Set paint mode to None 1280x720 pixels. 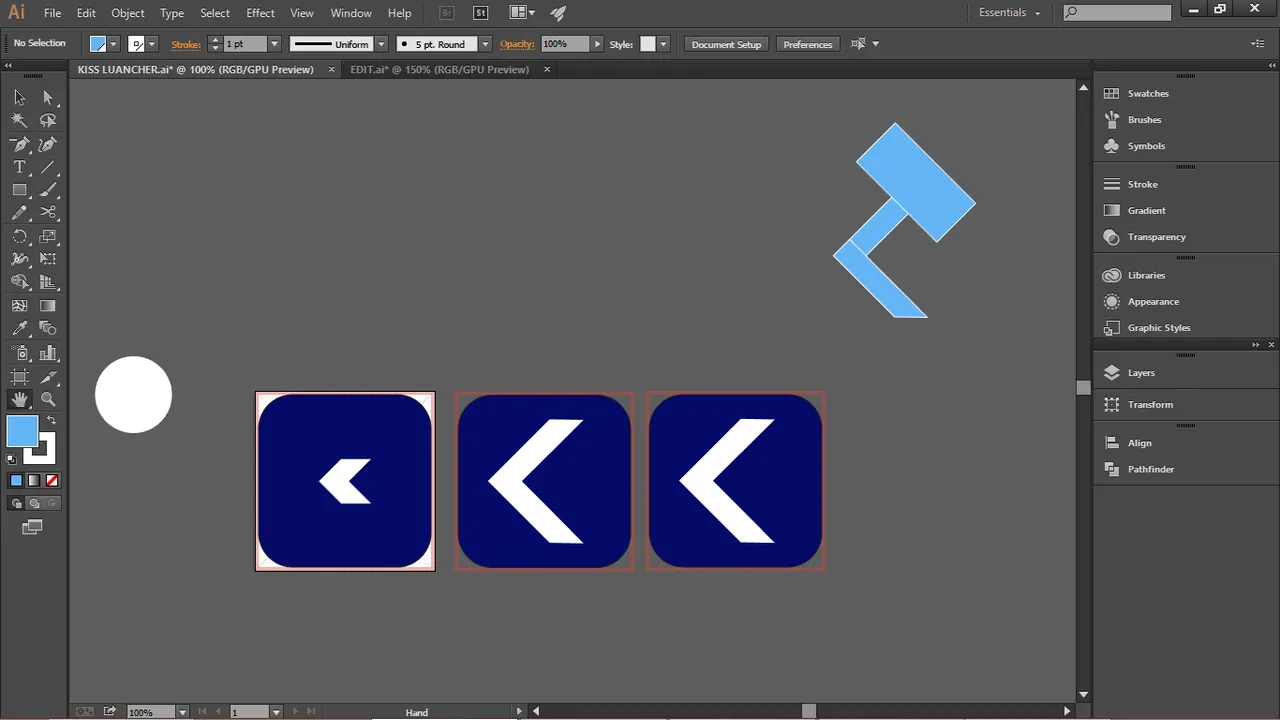click(52, 481)
